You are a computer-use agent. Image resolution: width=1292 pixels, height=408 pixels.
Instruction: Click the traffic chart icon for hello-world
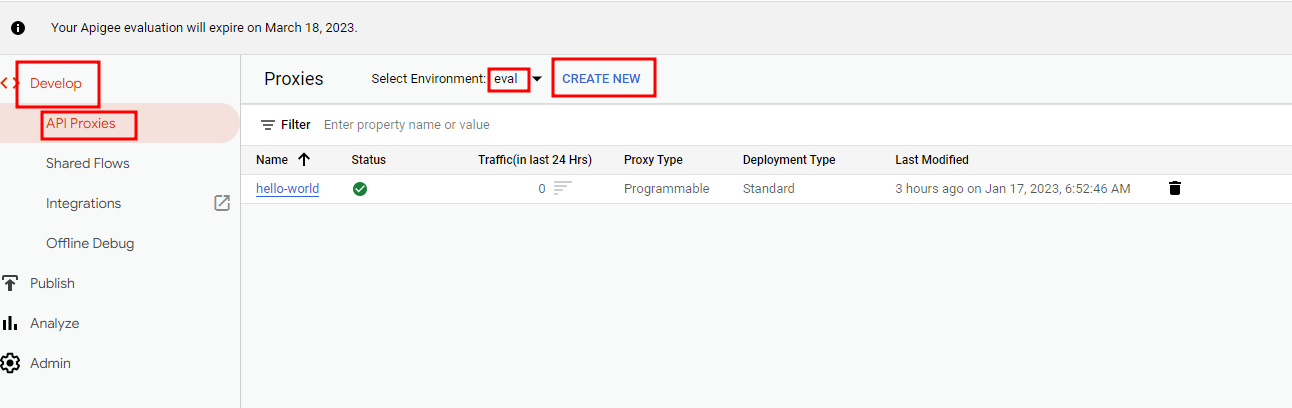563,188
